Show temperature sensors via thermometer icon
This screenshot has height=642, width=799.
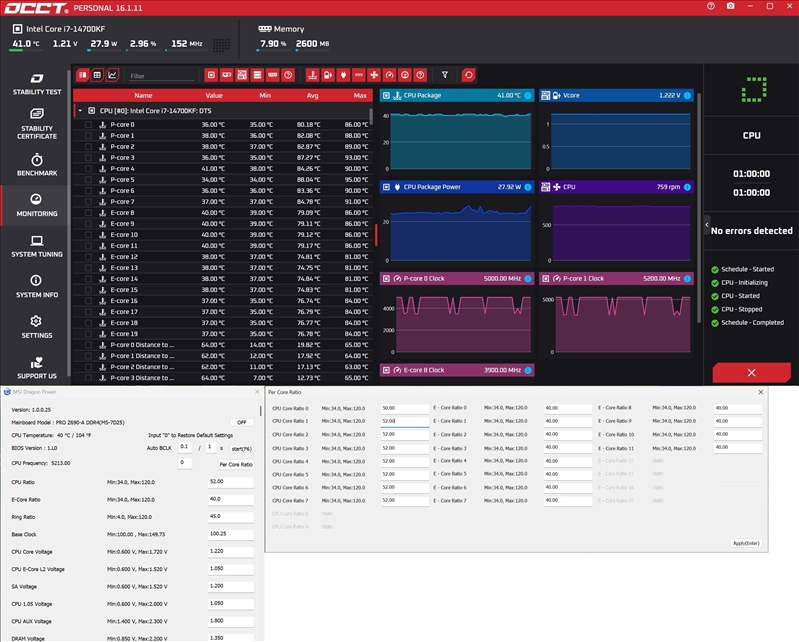[313, 75]
